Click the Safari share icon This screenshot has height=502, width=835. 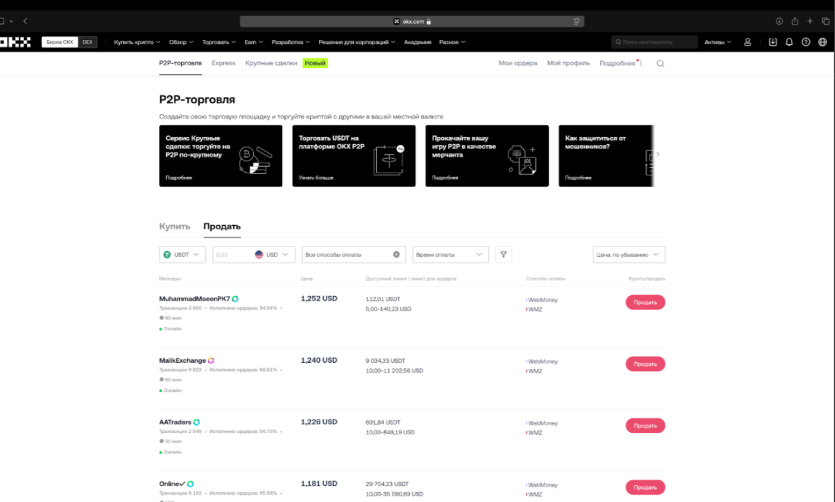[x=795, y=21]
